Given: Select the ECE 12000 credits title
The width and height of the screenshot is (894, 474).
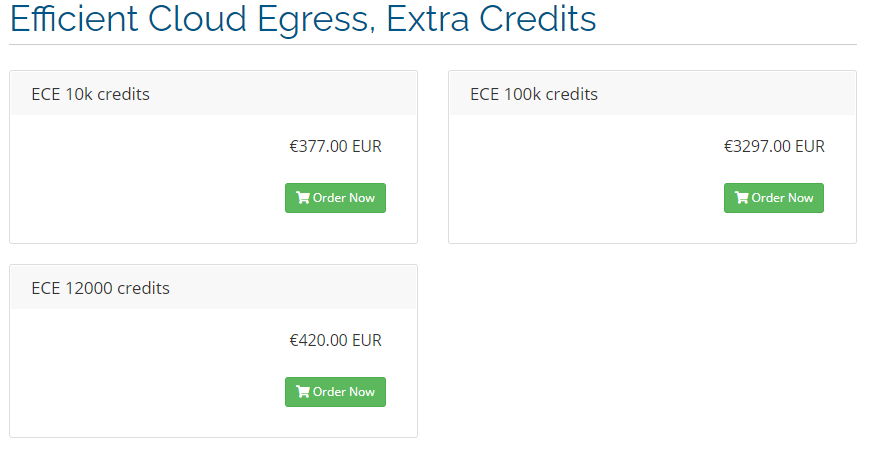Looking at the screenshot, I should tap(100, 288).
